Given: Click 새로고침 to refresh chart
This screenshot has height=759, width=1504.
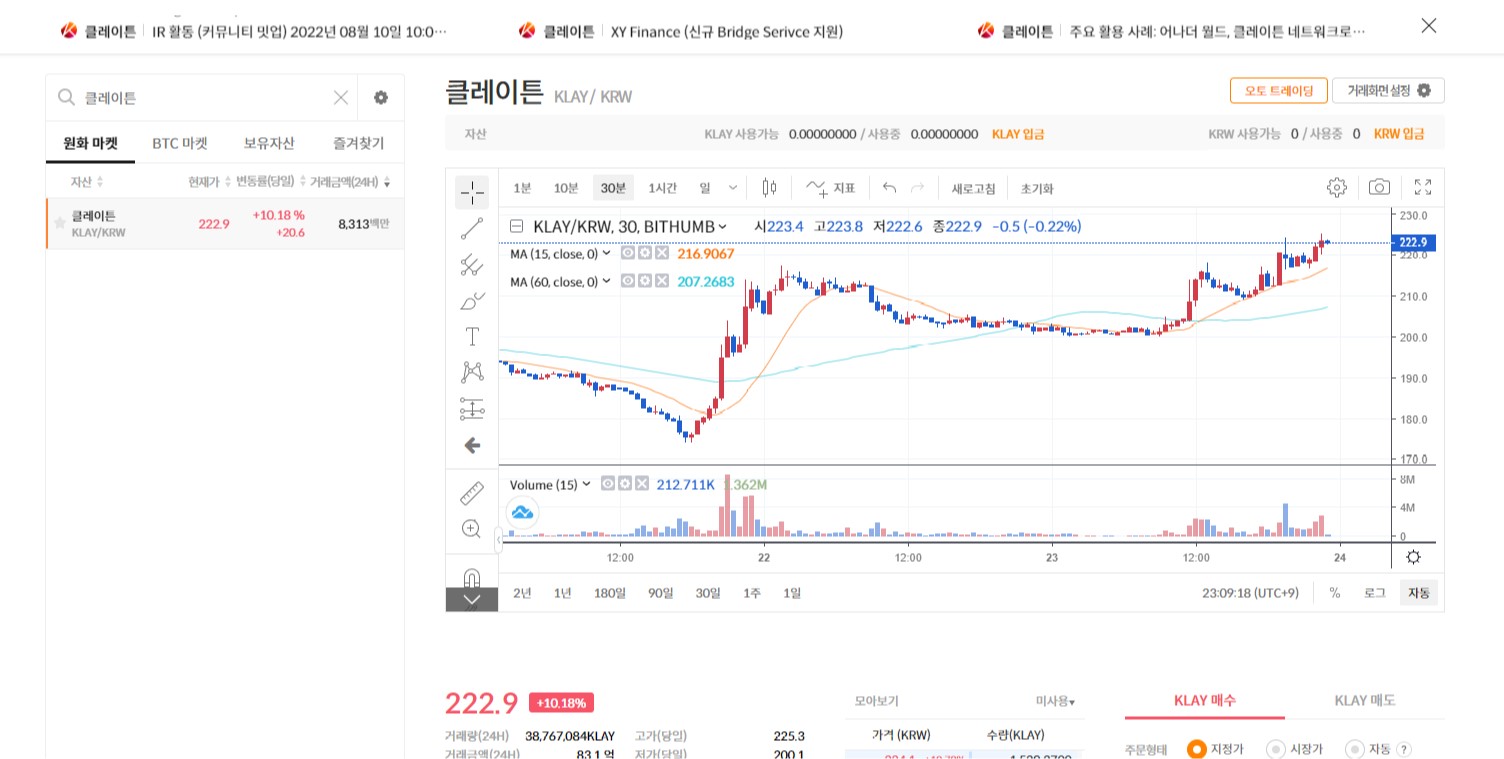Looking at the screenshot, I should 973,188.
